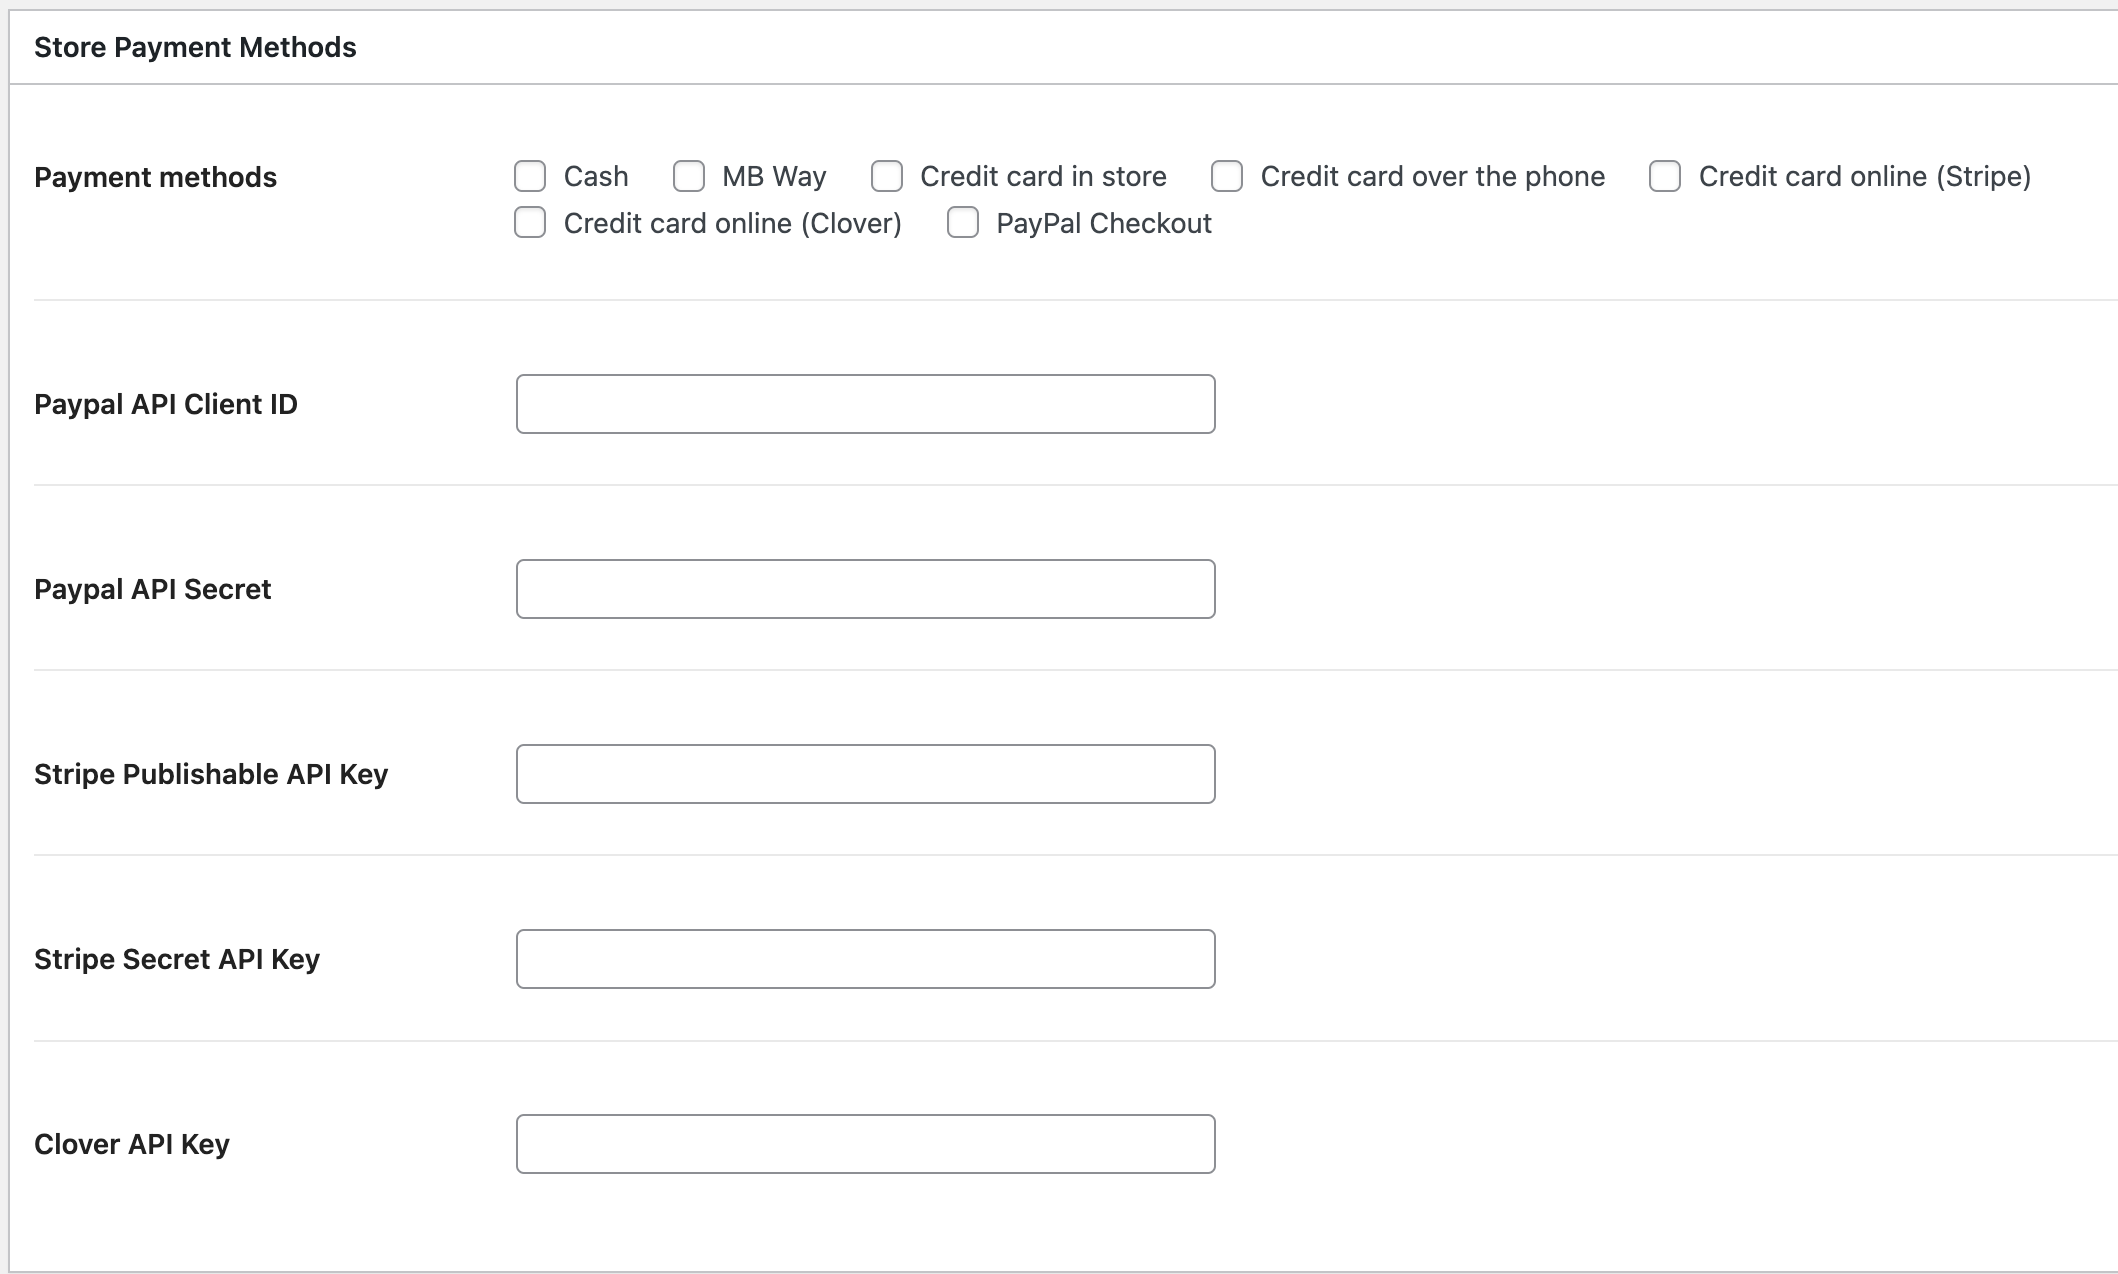The image size is (2118, 1274).
Task: Click the 'Paypal API Client ID' label
Action: pyautogui.click(x=166, y=404)
